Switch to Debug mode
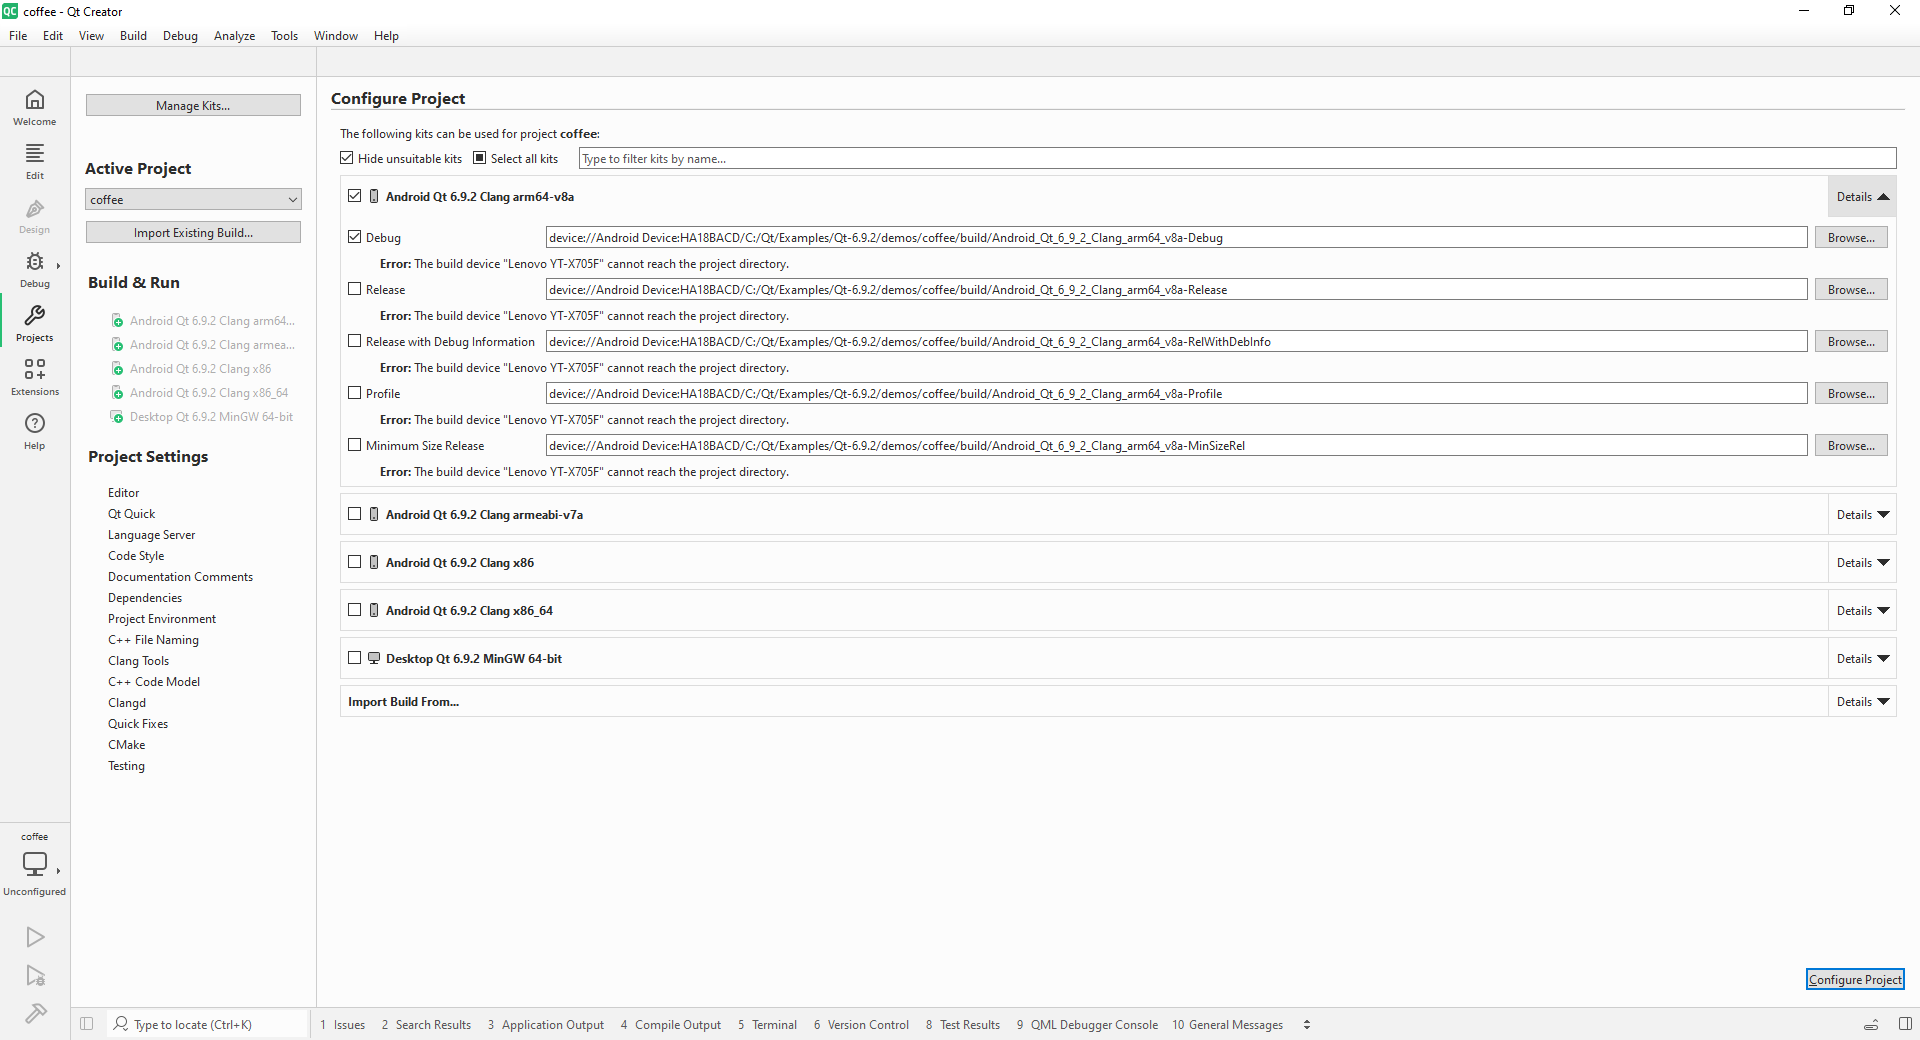 tap(35, 269)
